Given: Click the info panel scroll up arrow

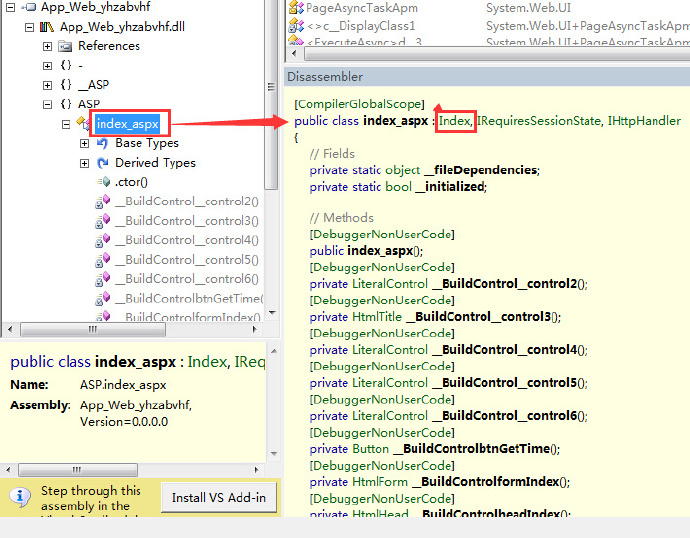Looking at the screenshot, I should coord(274,351).
